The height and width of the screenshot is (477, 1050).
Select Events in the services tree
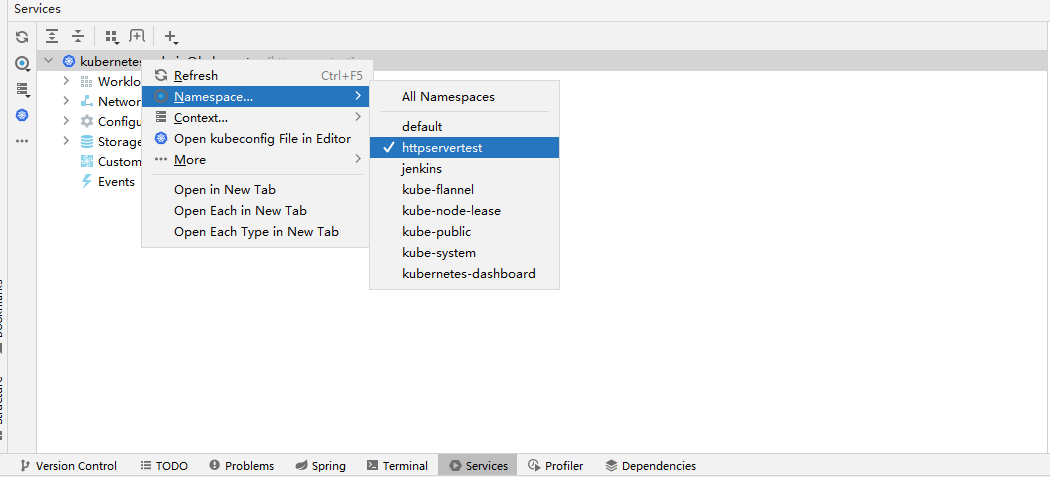pyautogui.click(x=115, y=182)
